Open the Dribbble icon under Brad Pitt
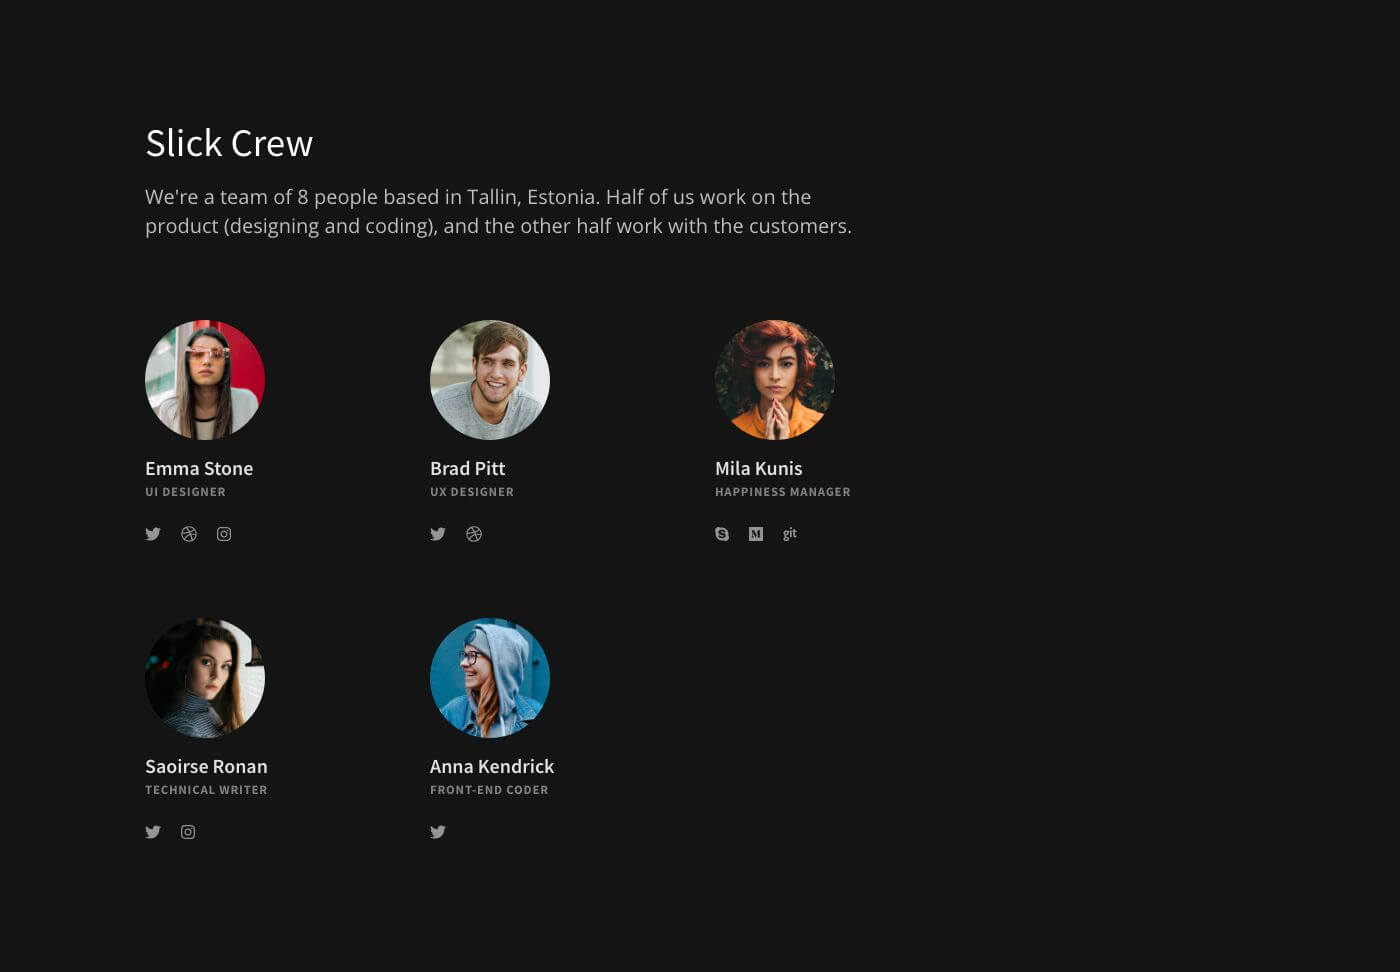This screenshot has height=972, width=1400. pos(474,534)
